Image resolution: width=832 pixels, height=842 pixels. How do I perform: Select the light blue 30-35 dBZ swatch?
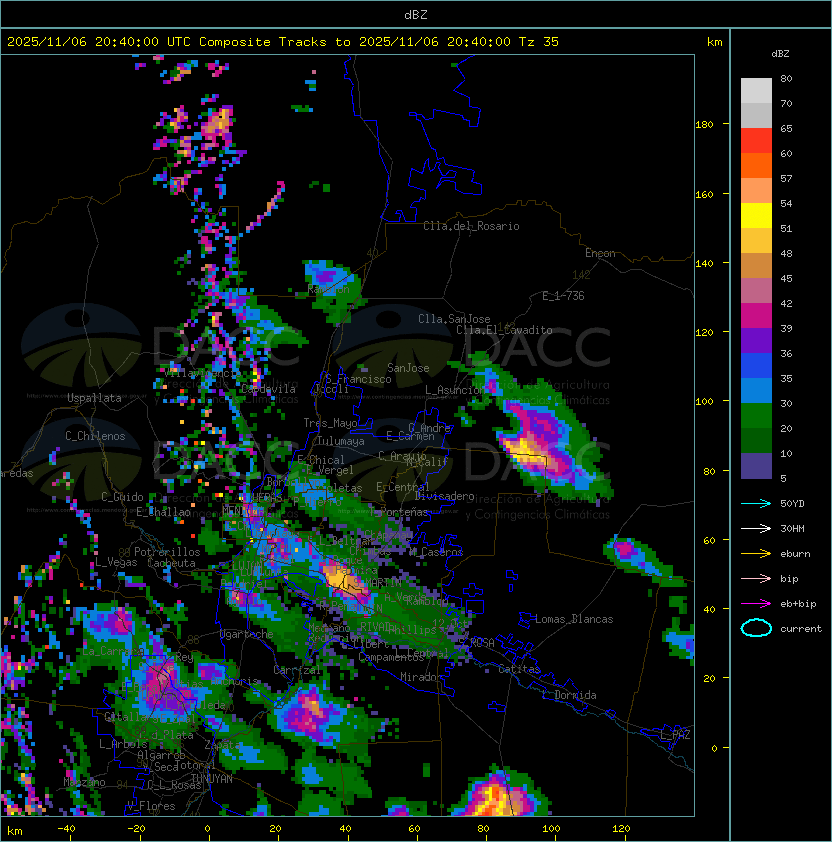click(756, 390)
